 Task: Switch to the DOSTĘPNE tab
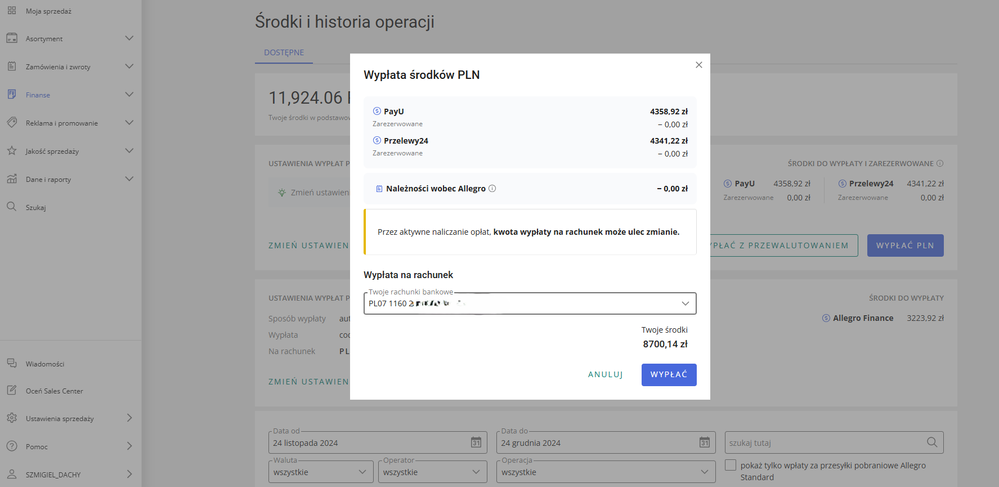(283, 51)
